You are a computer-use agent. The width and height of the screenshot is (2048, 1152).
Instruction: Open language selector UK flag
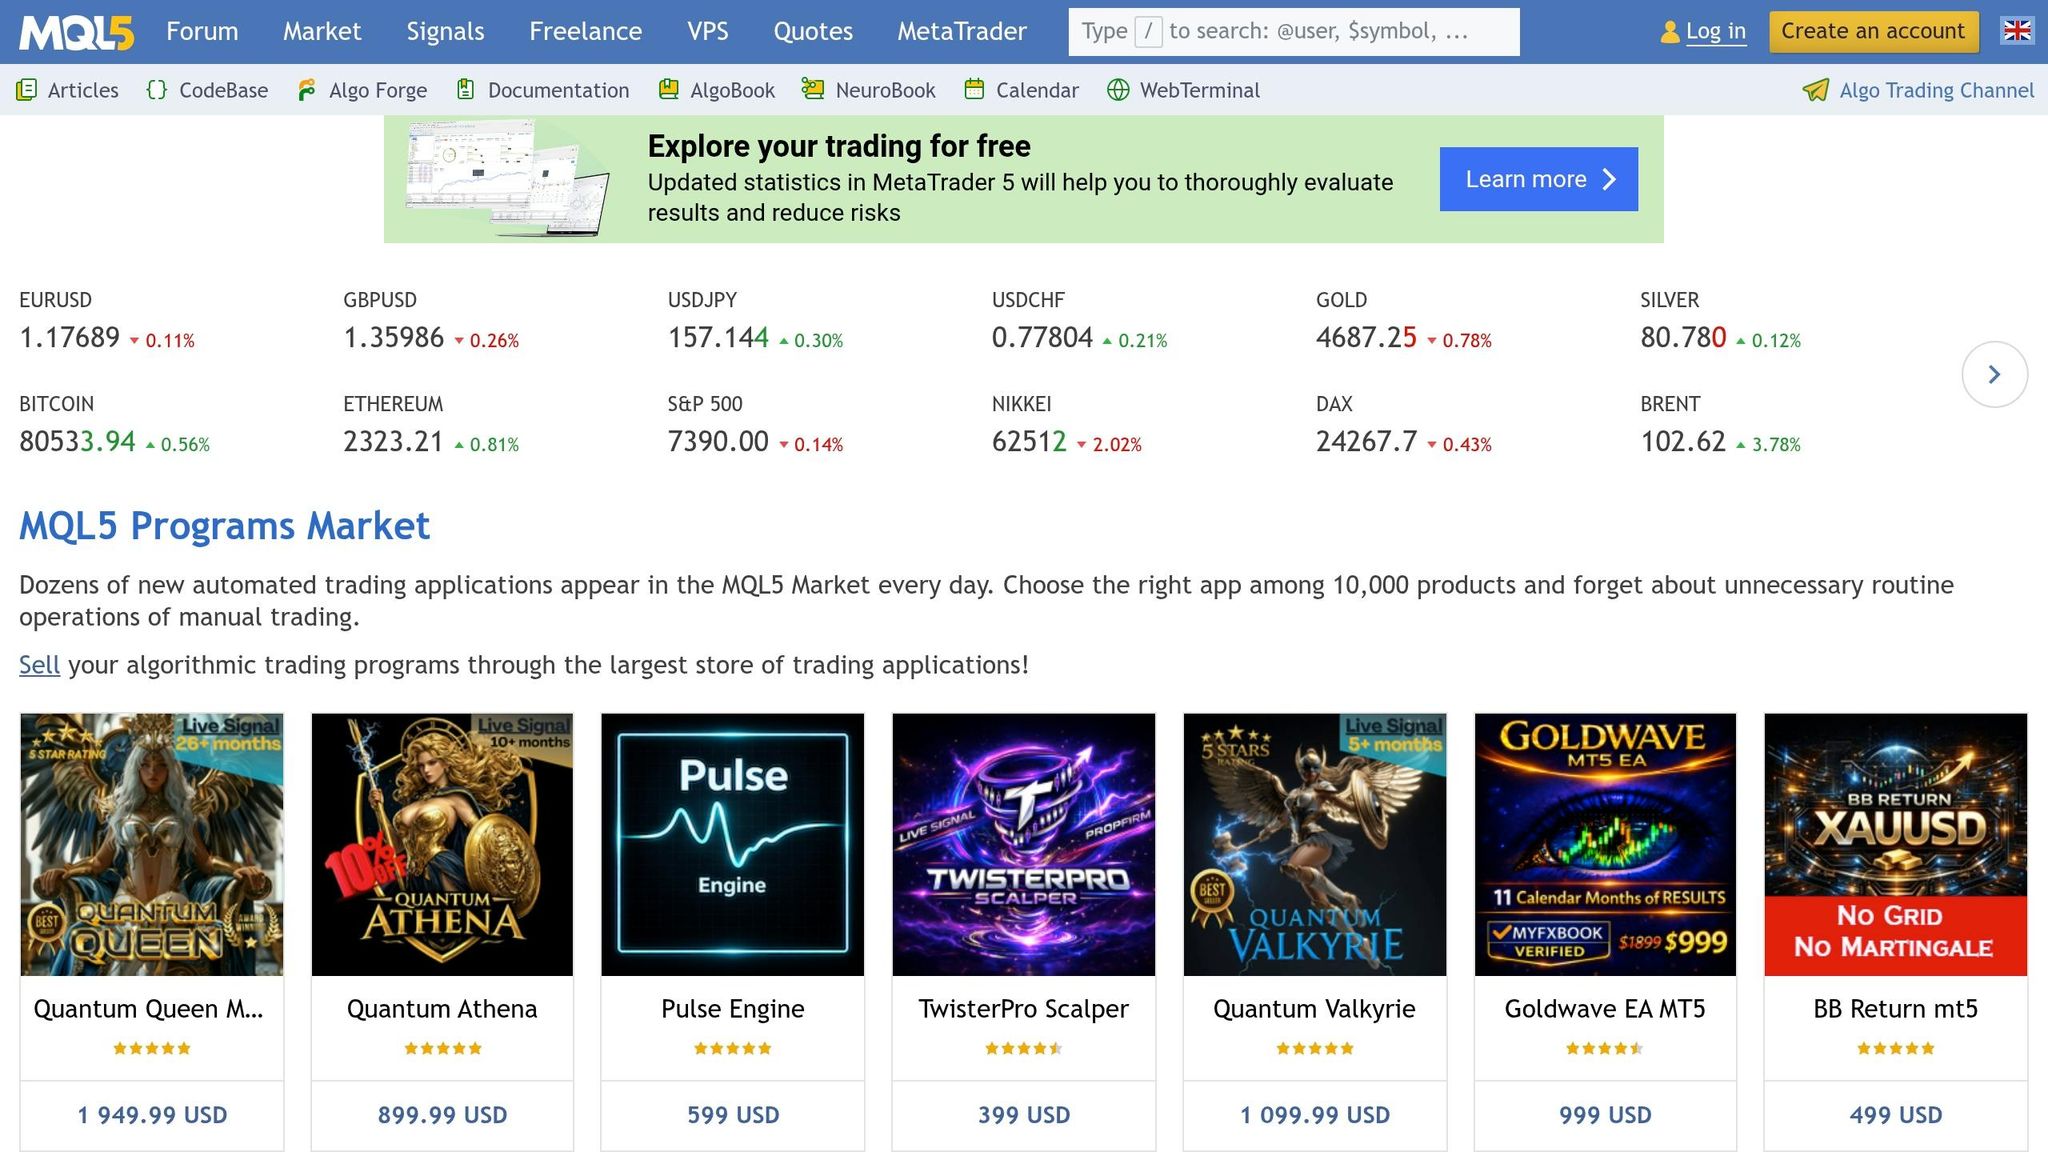click(x=2017, y=31)
